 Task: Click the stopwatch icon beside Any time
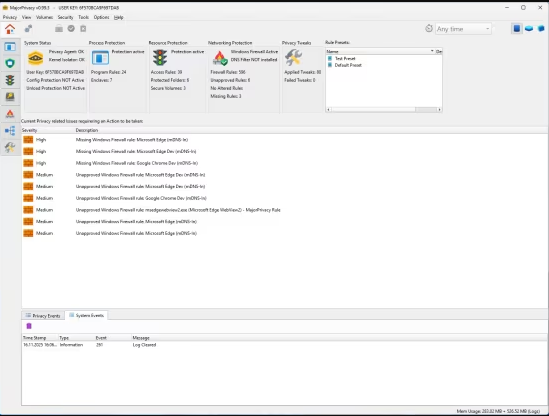[429, 29]
